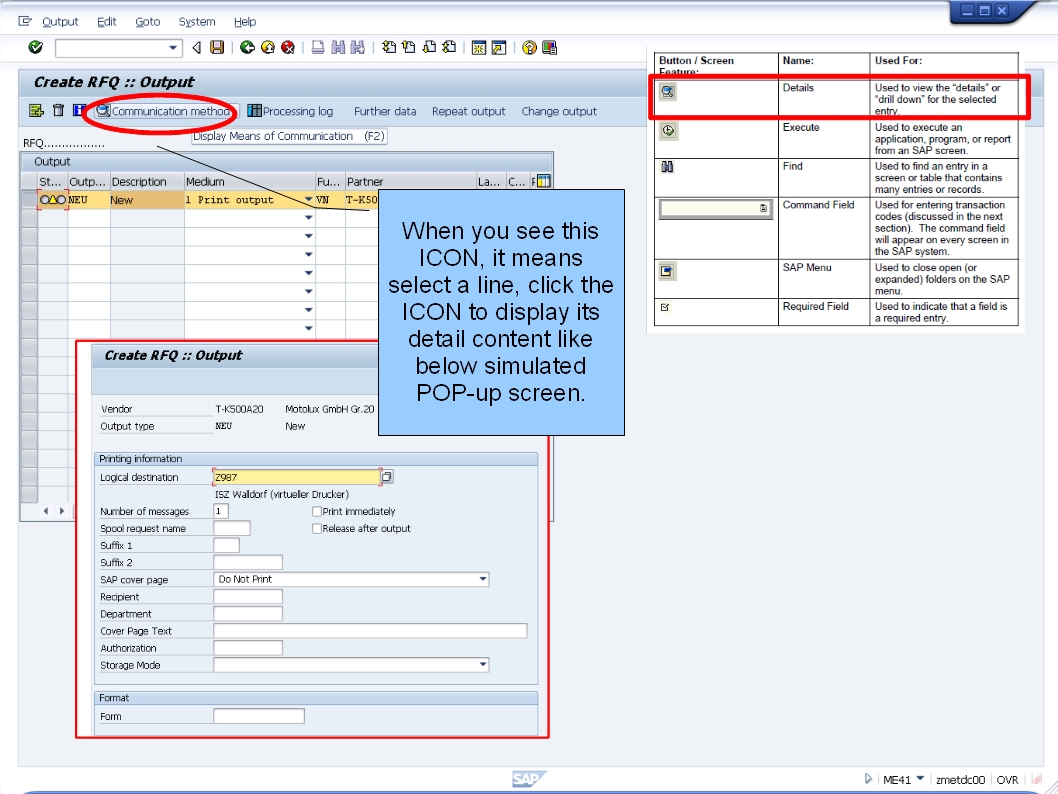Image resolution: width=1058 pixels, height=794 pixels.
Task: Click Repeat output
Action: point(468,111)
